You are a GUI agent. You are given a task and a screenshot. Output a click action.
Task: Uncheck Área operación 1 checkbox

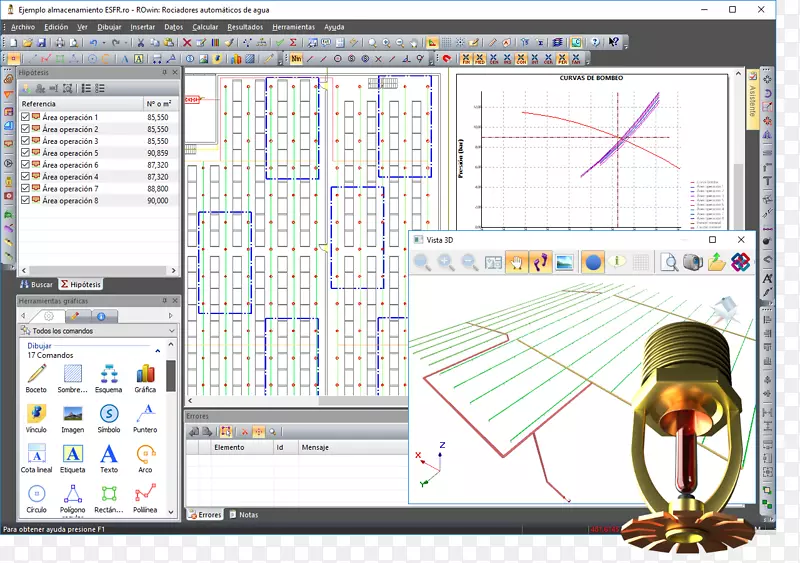pos(25,118)
